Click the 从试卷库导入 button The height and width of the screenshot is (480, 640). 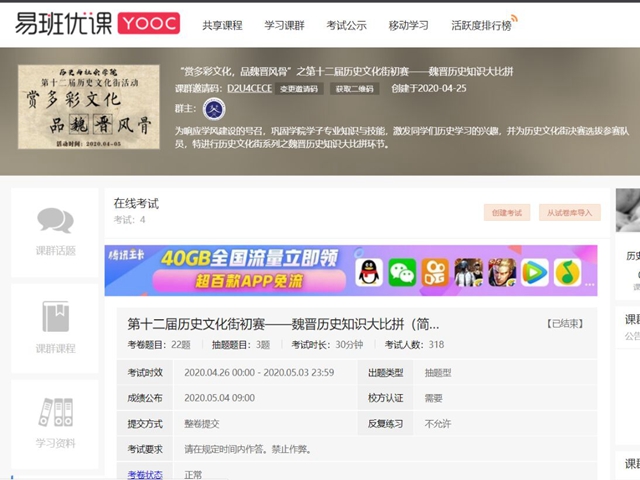click(x=570, y=212)
